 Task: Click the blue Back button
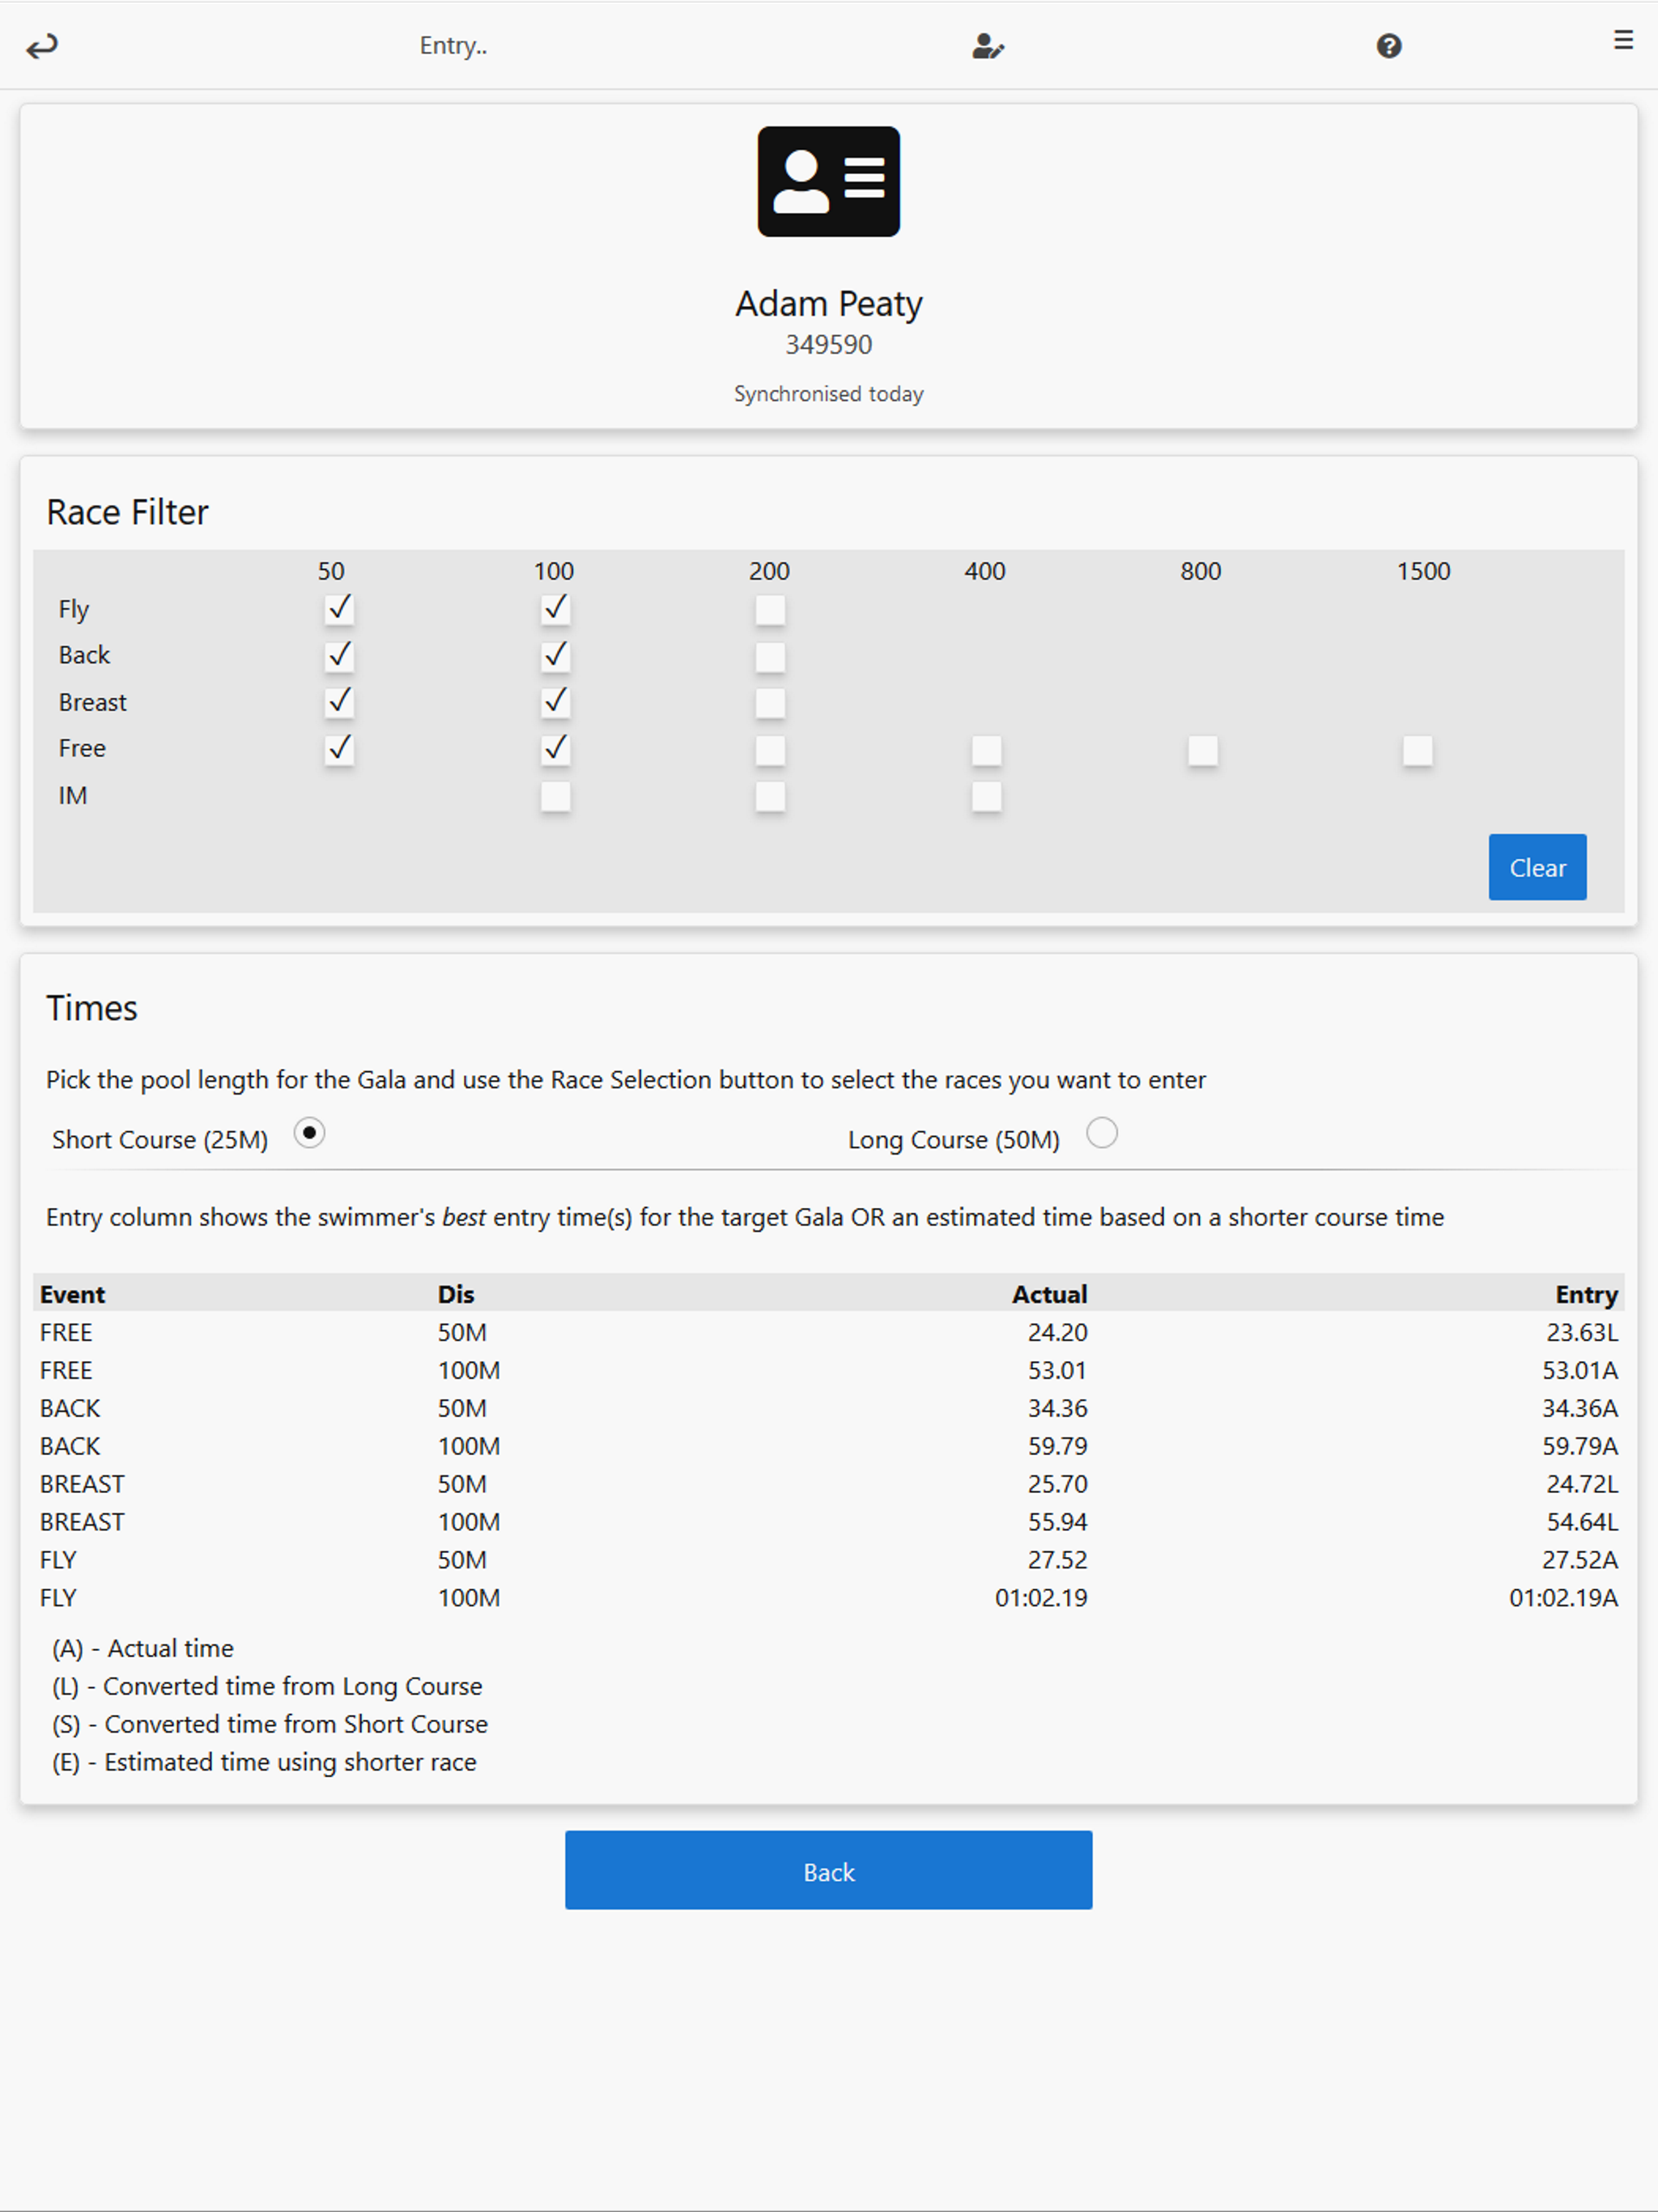[x=828, y=1870]
